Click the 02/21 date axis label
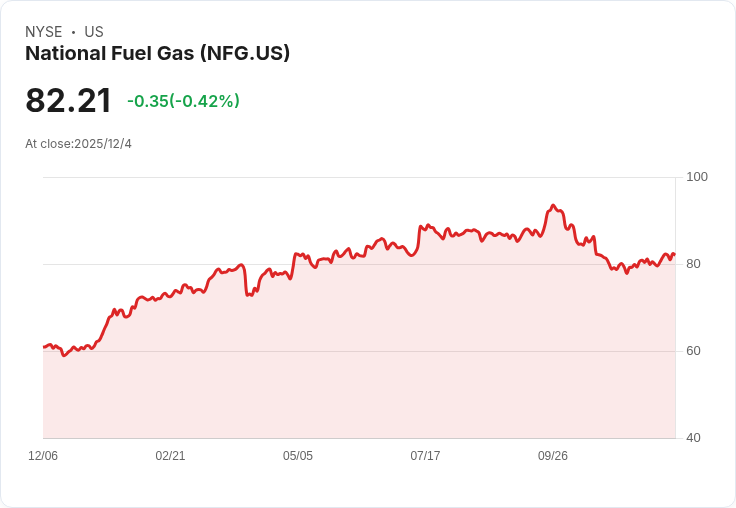This screenshot has height=508, width=736. click(170, 456)
